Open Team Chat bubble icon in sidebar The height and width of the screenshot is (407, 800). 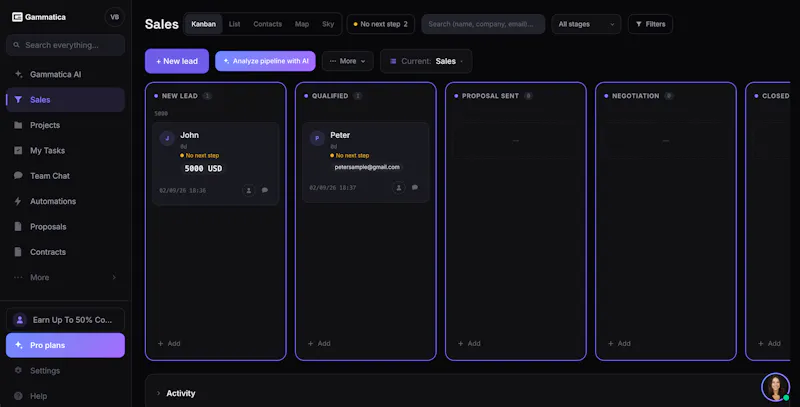tap(18, 175)
